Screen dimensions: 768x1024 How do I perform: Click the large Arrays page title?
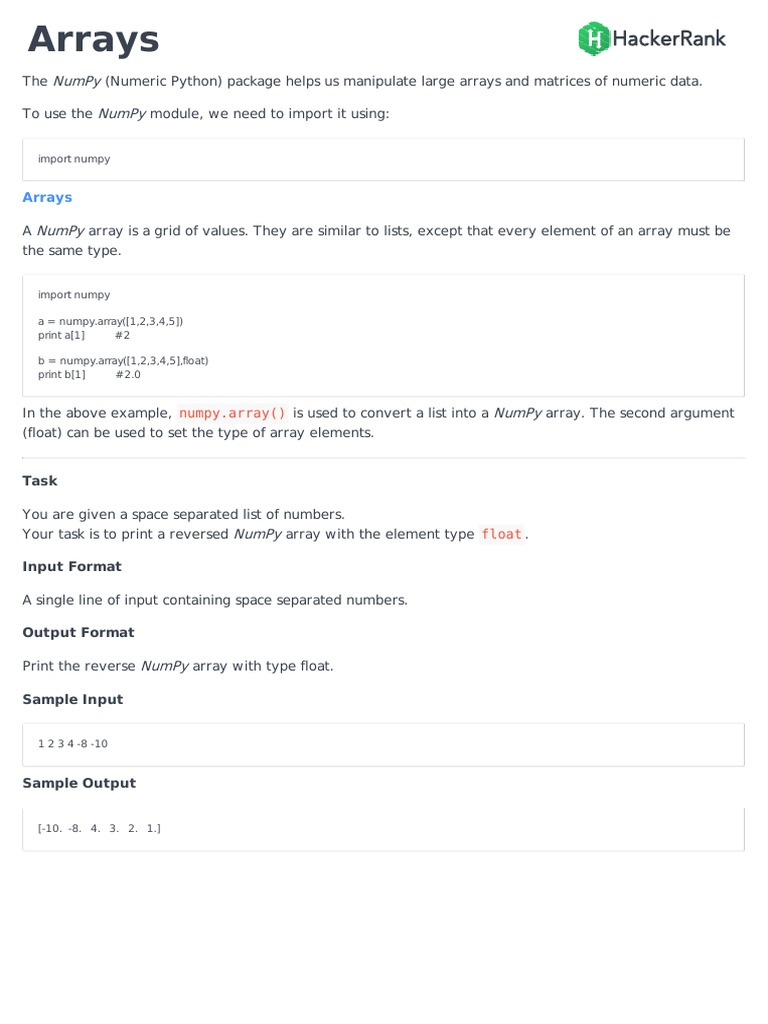pyautogui.click(x=93, y=40)
